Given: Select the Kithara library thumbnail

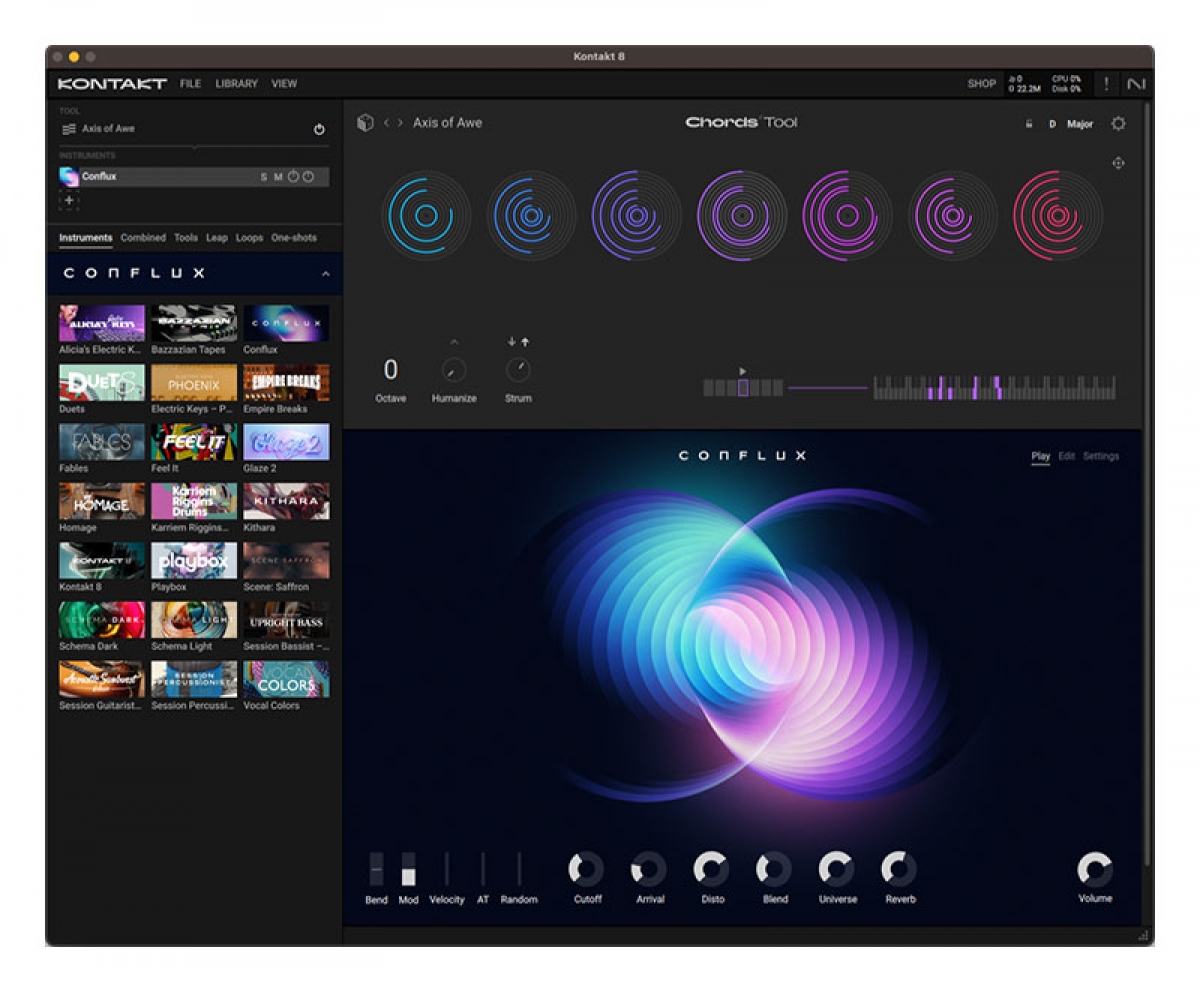Looking at the screenshot, I should pos(286,502).
